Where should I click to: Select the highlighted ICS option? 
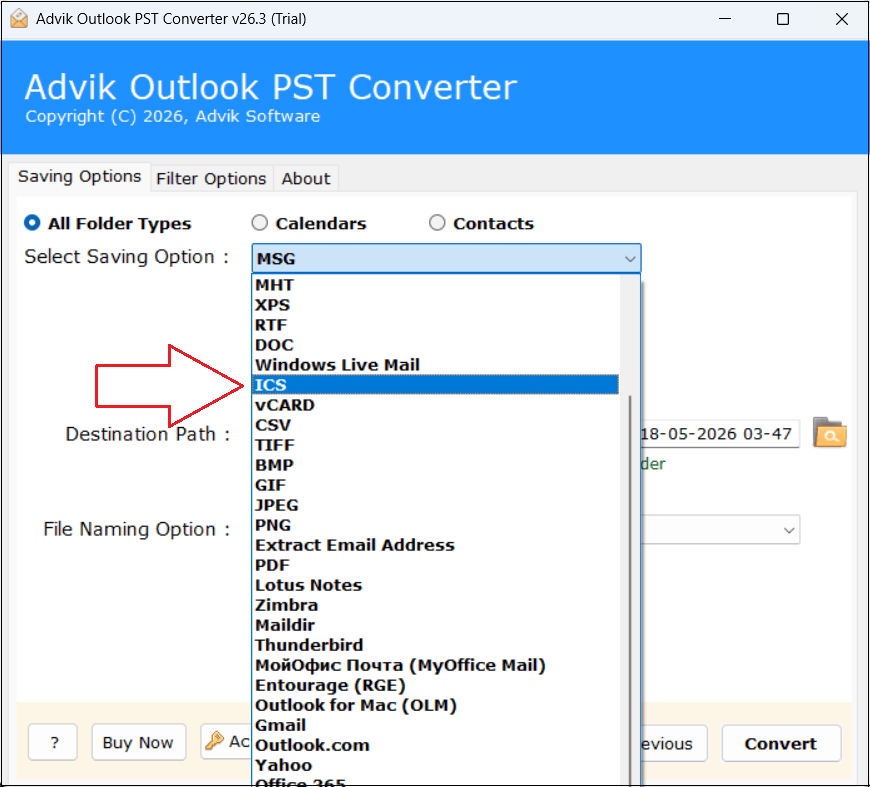point(436,385)
